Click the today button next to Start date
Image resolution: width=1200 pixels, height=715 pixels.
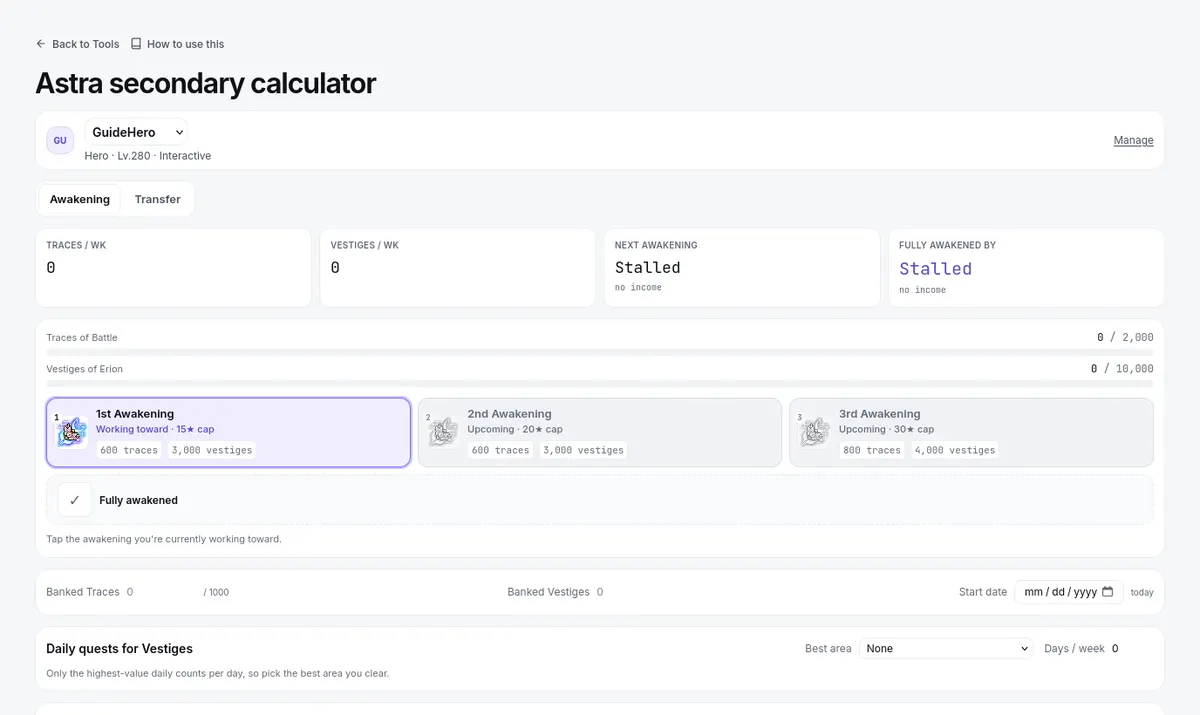point(1142,593)
